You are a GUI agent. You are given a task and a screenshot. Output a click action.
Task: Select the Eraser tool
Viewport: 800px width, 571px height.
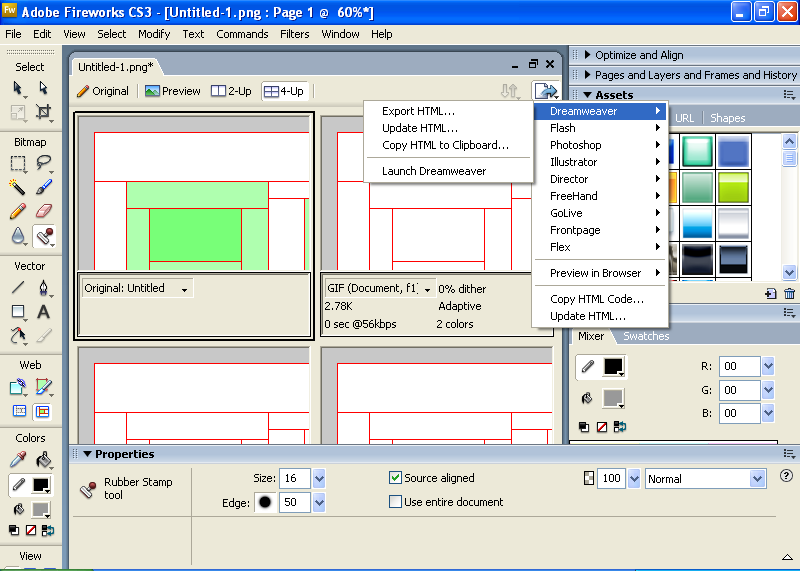click(44, 211)
